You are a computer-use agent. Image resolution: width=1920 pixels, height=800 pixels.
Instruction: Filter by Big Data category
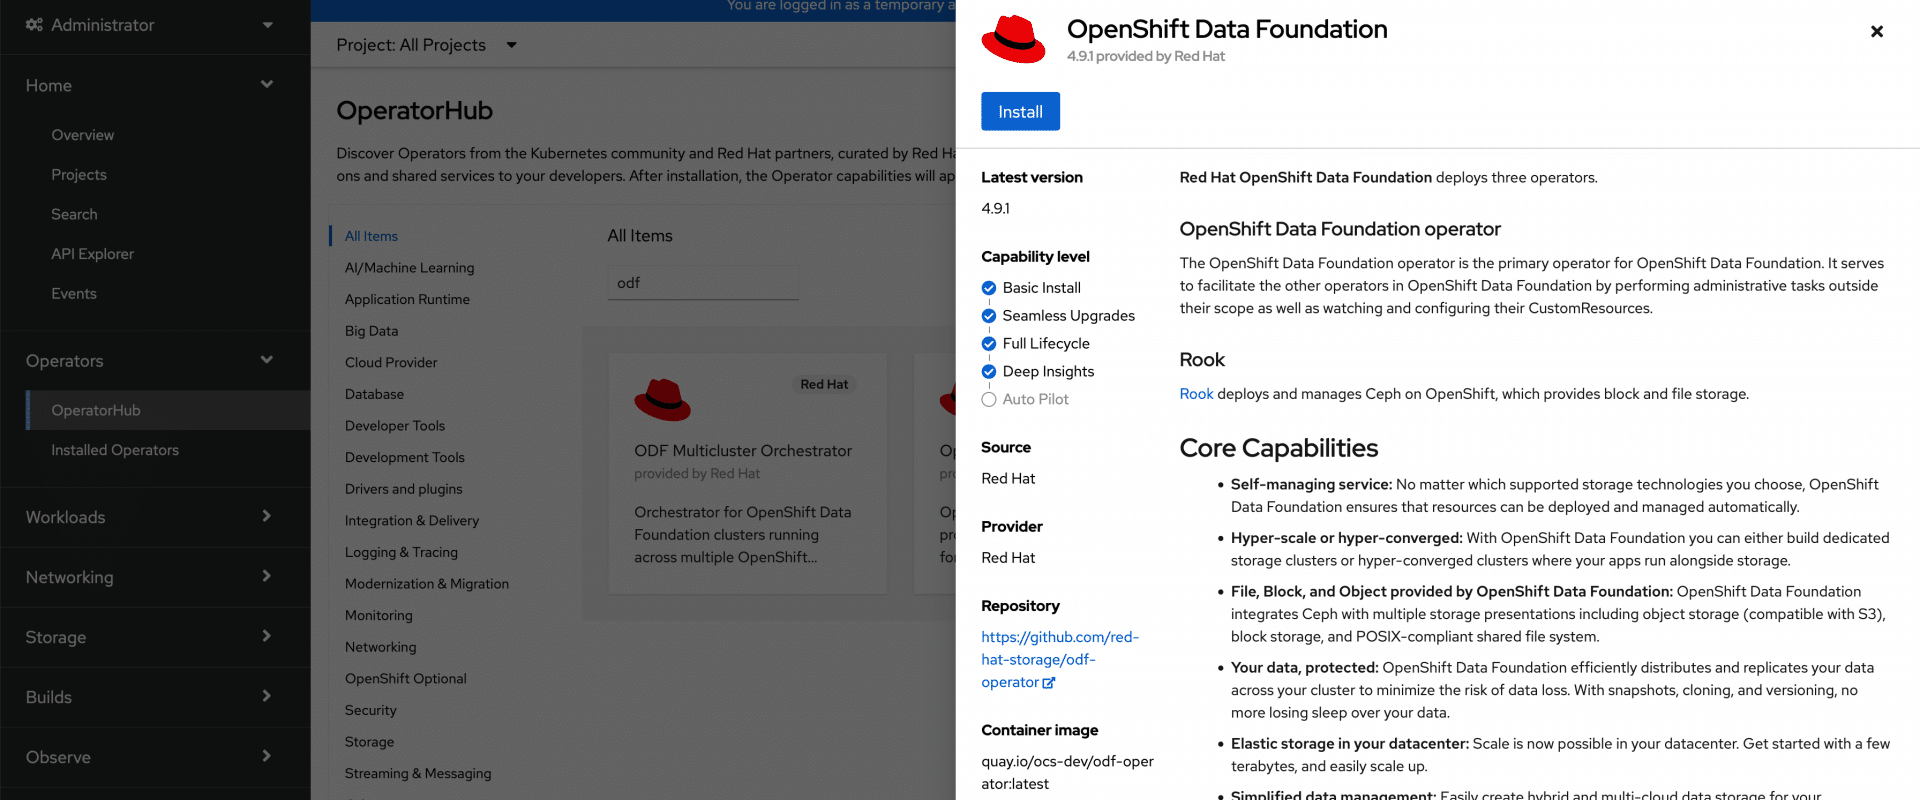[371, 331]
